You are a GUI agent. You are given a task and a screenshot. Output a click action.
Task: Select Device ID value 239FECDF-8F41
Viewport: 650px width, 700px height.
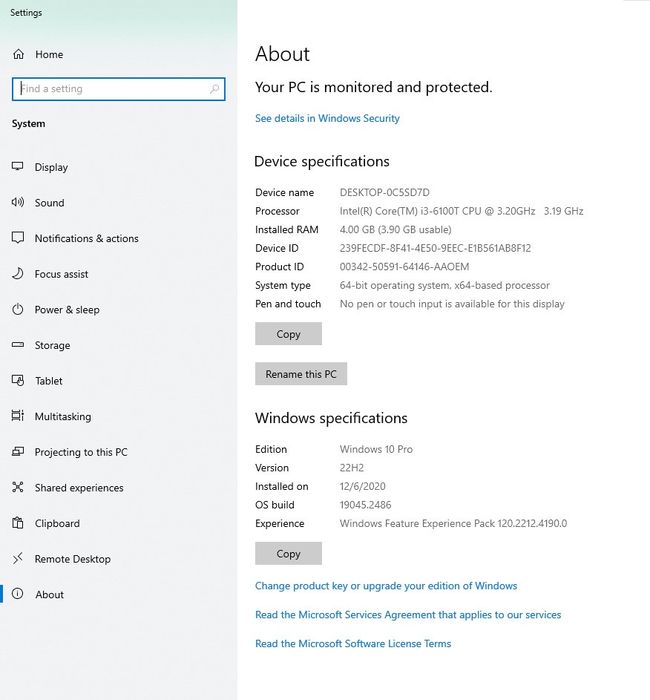coord(435,248)
